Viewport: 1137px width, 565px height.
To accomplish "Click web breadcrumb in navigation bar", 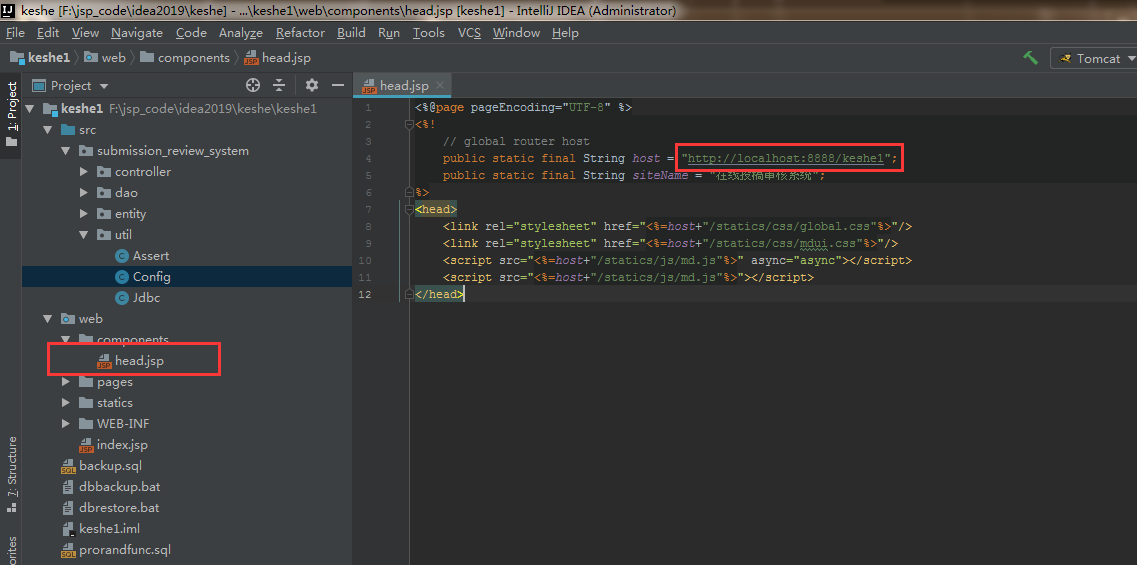I will click(106, 58).
